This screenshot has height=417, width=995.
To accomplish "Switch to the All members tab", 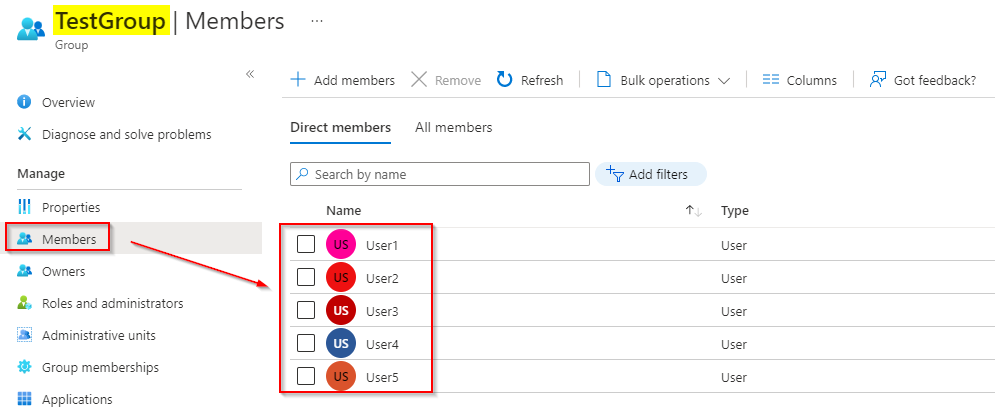I will click(x=453, y=127).
